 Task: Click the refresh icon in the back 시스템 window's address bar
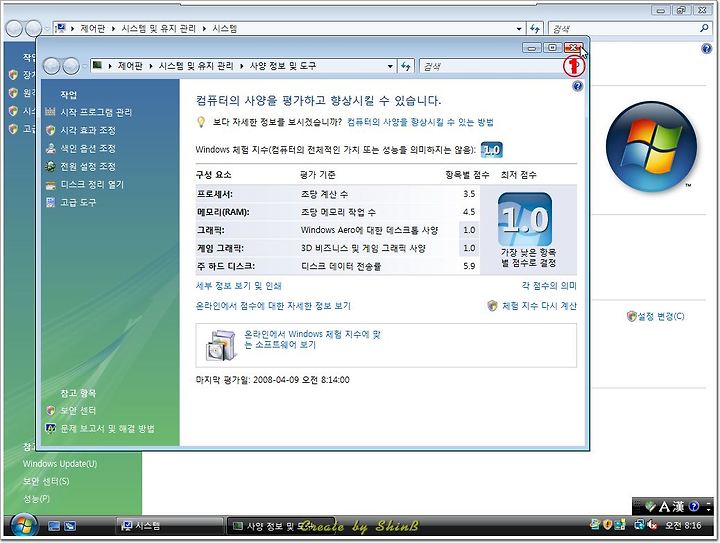534,28
